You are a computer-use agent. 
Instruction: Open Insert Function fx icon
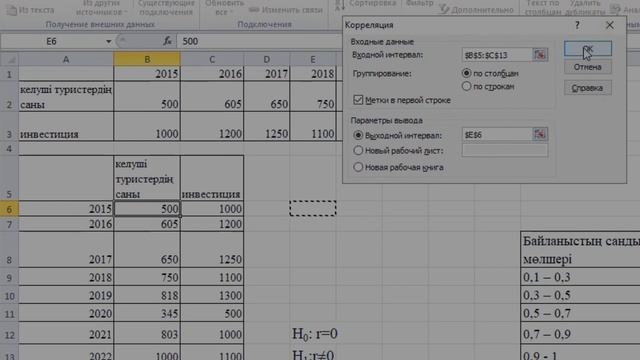(x=167, y=41)
